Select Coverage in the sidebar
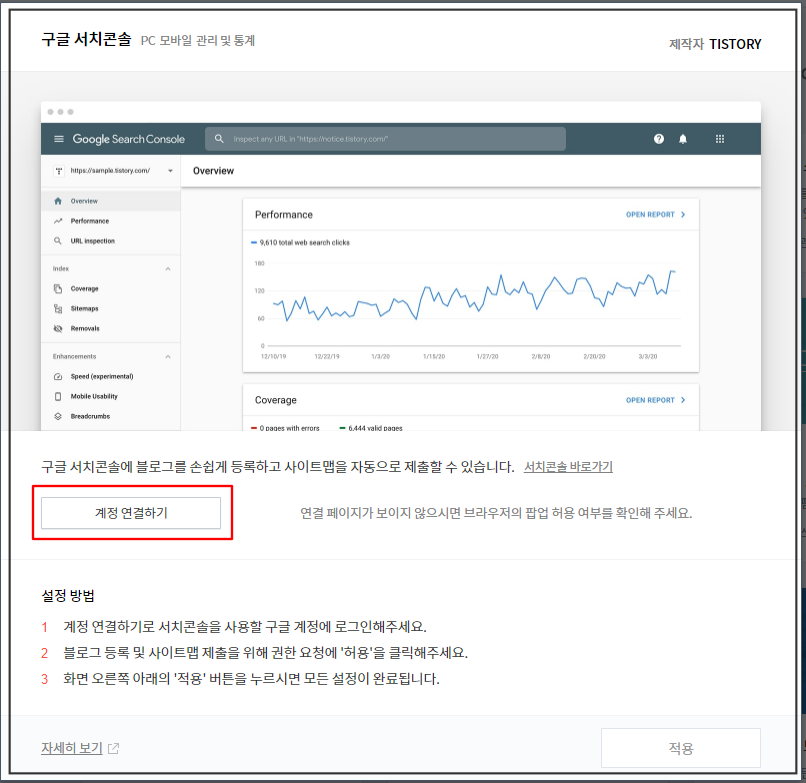Image resolution: width=806 pixels, height=783 pixels. [111, 288]
